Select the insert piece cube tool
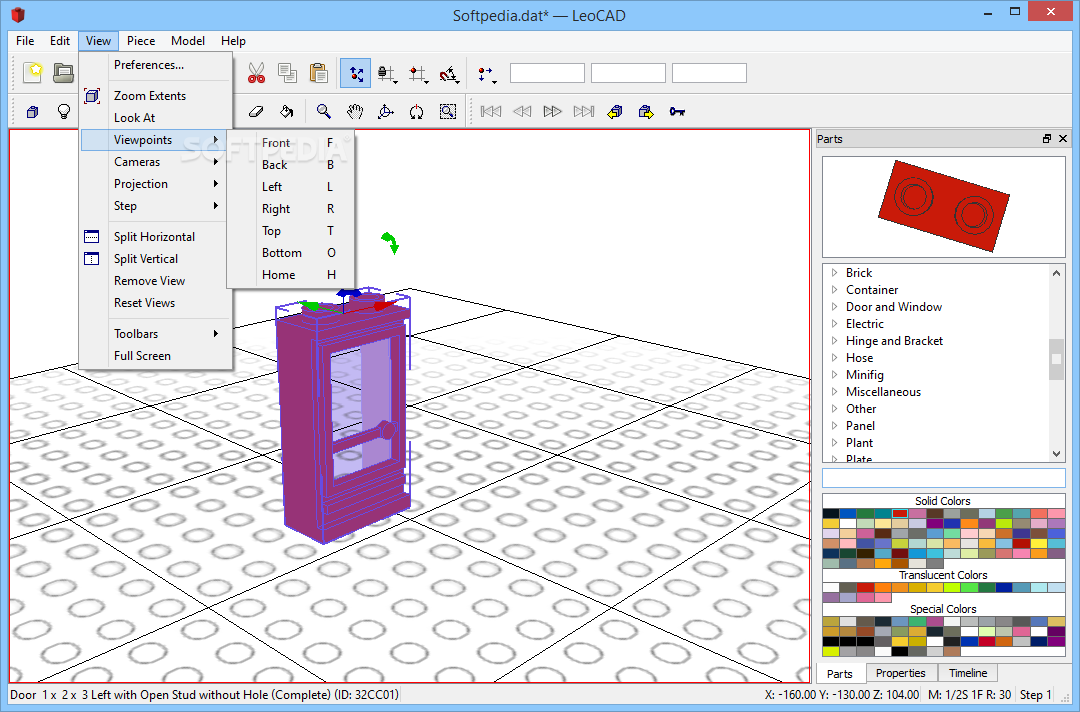Image resolution: width=1080 pixels, height=712 pixels. click(32, 112)
